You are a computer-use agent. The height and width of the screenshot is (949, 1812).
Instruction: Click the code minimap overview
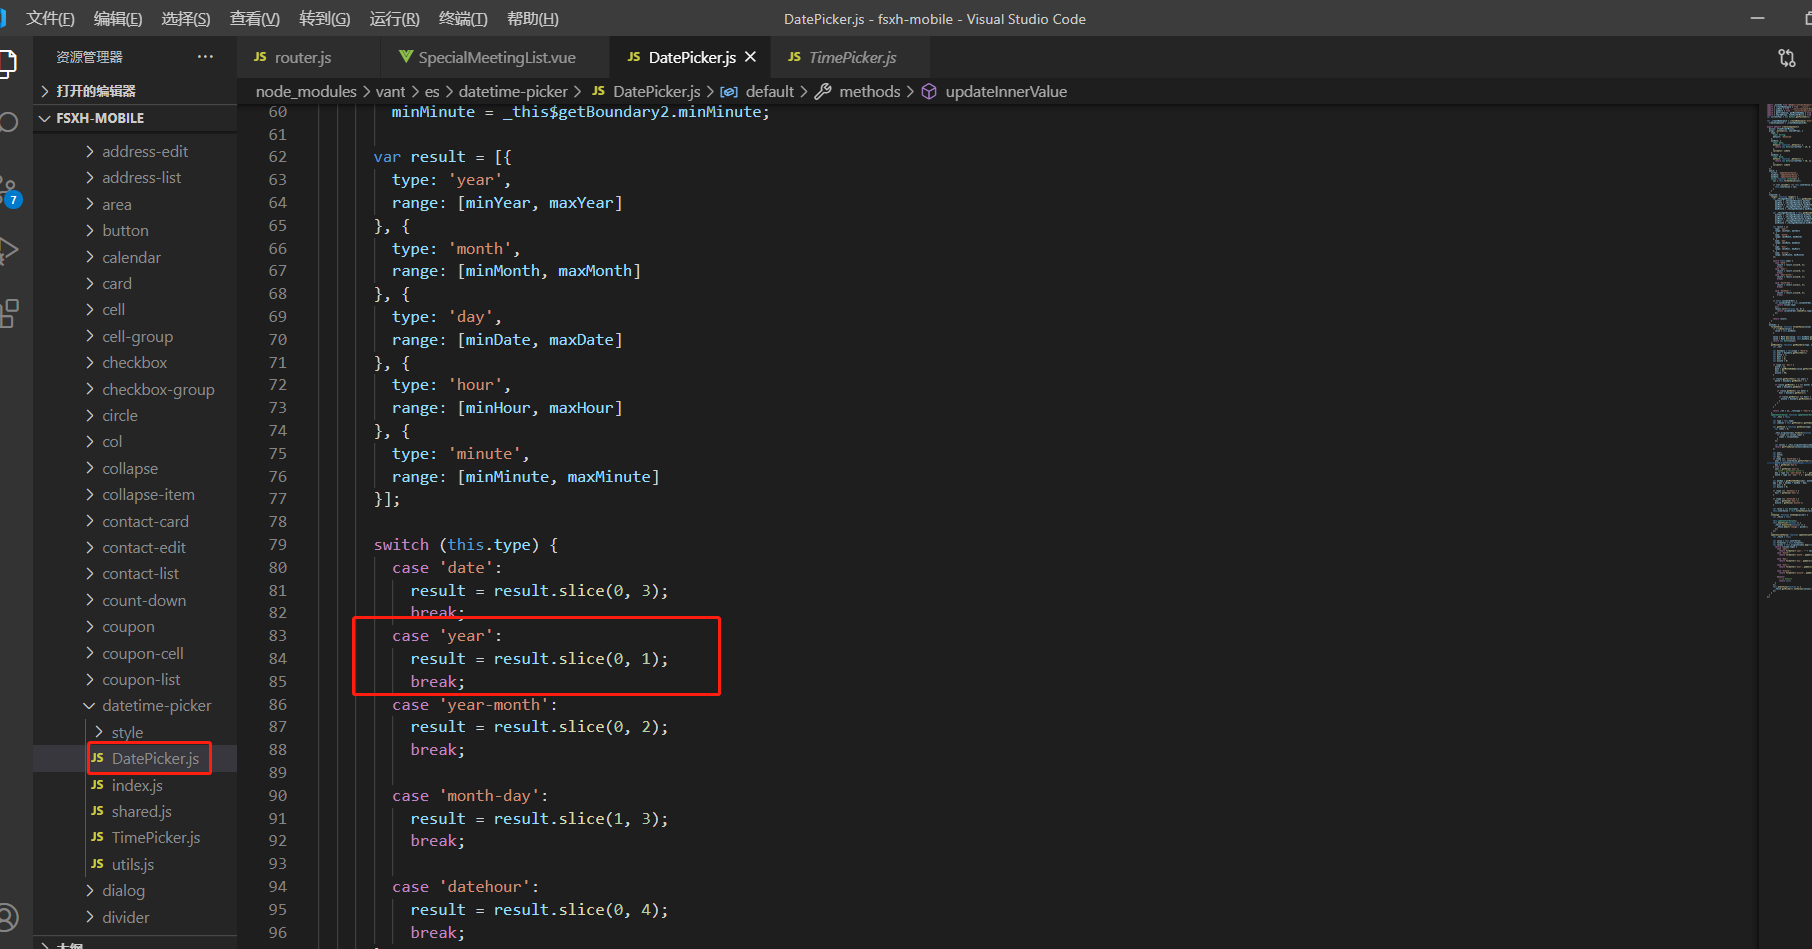point(1788,350)
